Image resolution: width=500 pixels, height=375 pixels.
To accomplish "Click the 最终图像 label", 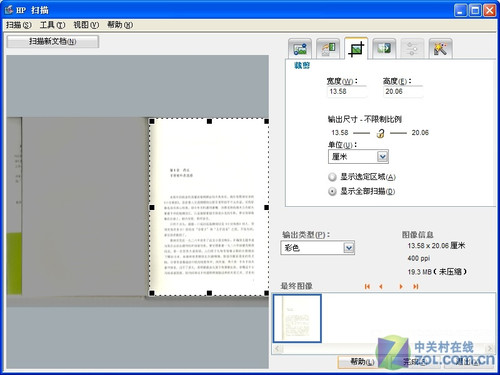I will (297, 286).
